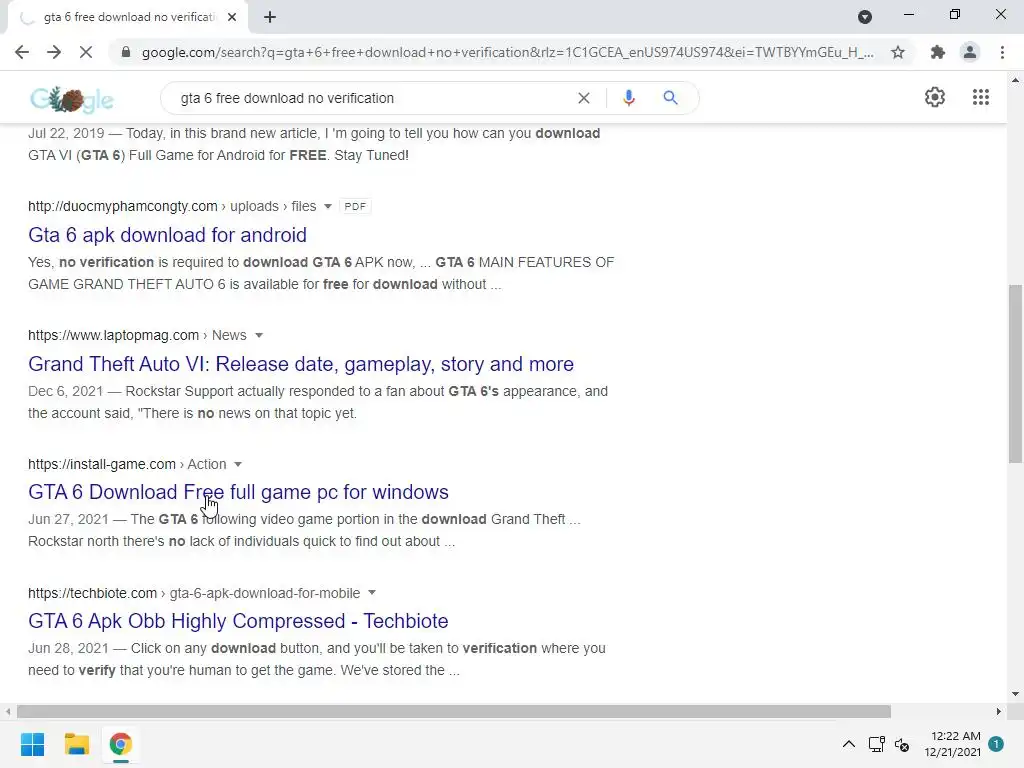The height and width of the screenshot is (768, 1024).
Task: Expand options for laptopmag.com result
Action: (259, 335)
